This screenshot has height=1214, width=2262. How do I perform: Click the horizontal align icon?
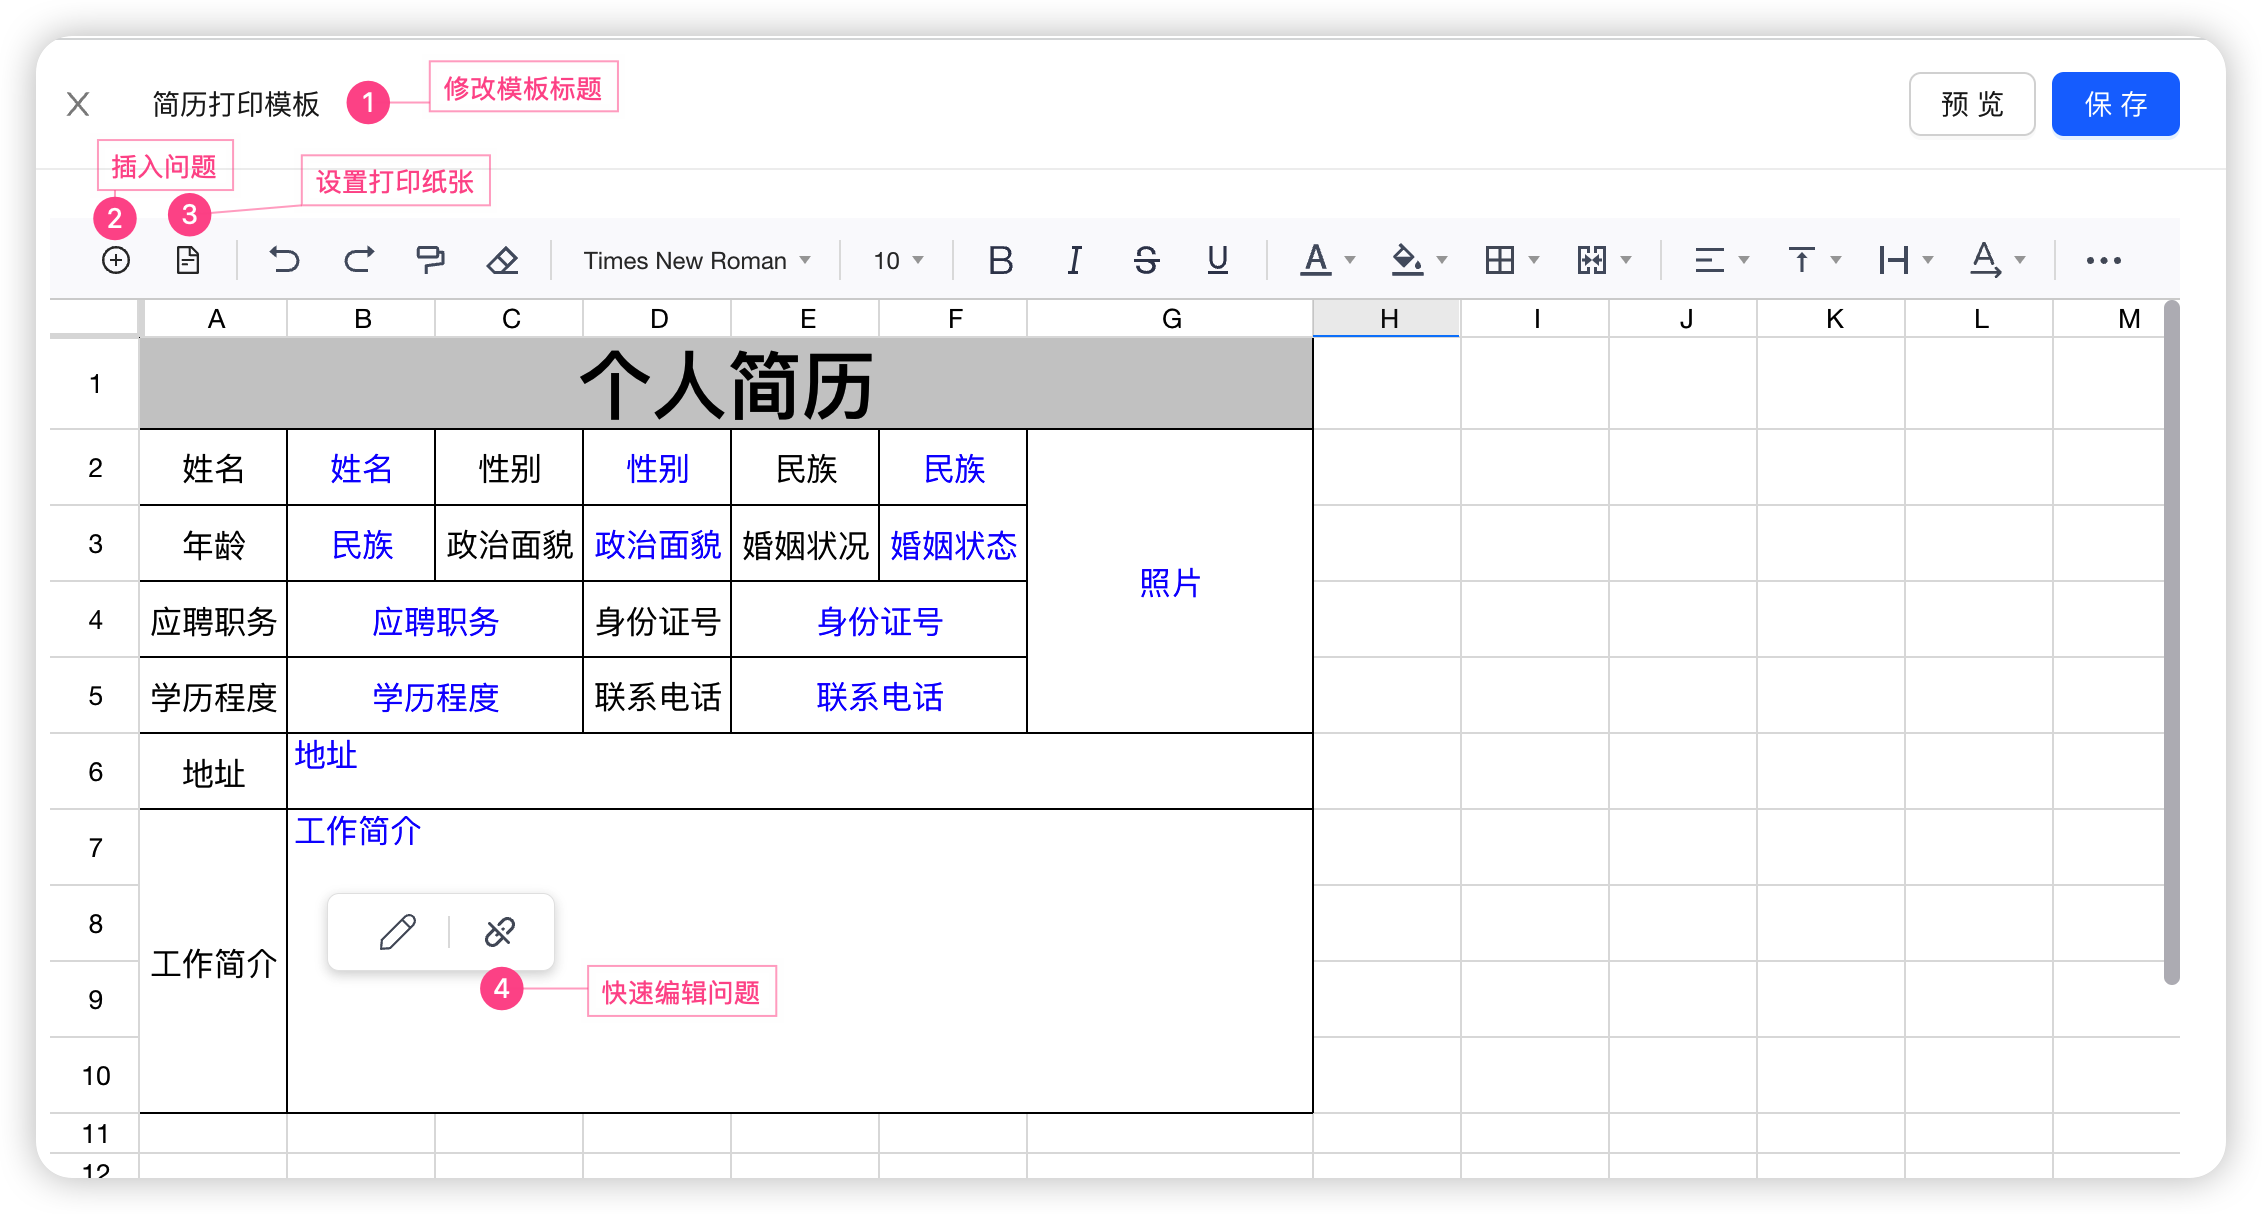(x=1709, y=260)
